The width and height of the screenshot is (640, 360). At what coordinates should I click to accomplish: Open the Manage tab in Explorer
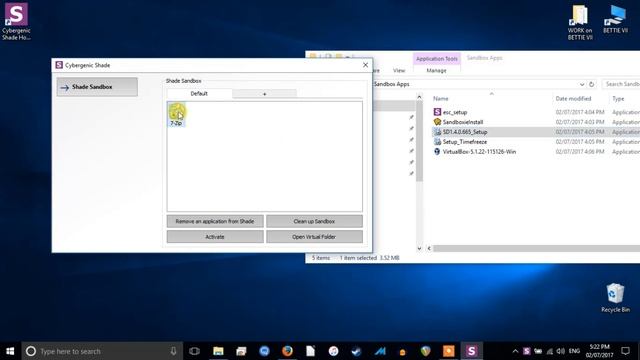coord(436,71)
